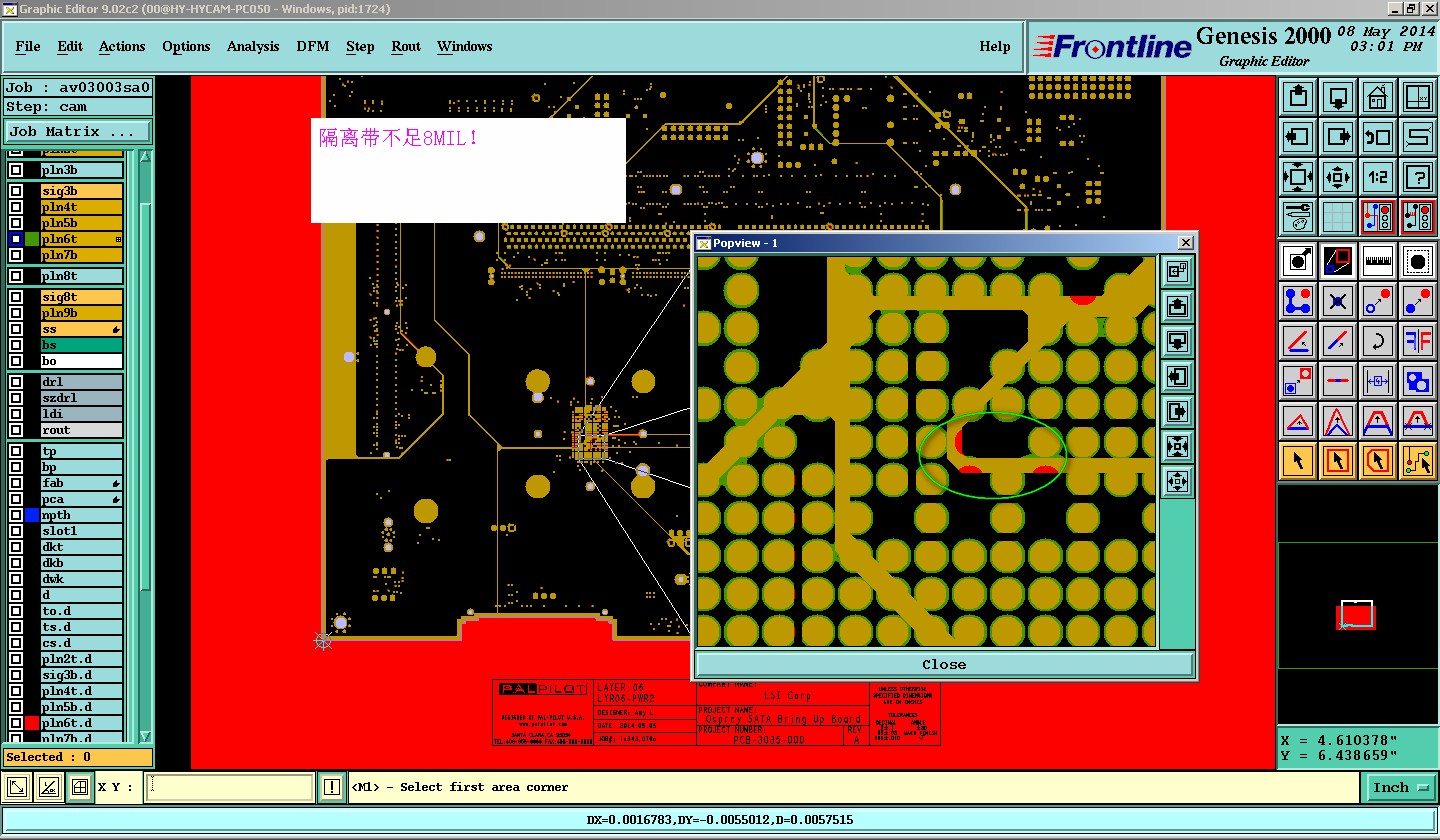
Task: Click the exclamation icon beside XY field
Action: (332, 787)
